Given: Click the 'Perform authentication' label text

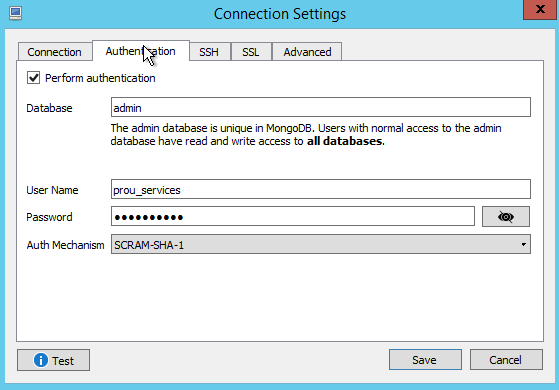Looking at the screenshot, I should click(100, 78).
